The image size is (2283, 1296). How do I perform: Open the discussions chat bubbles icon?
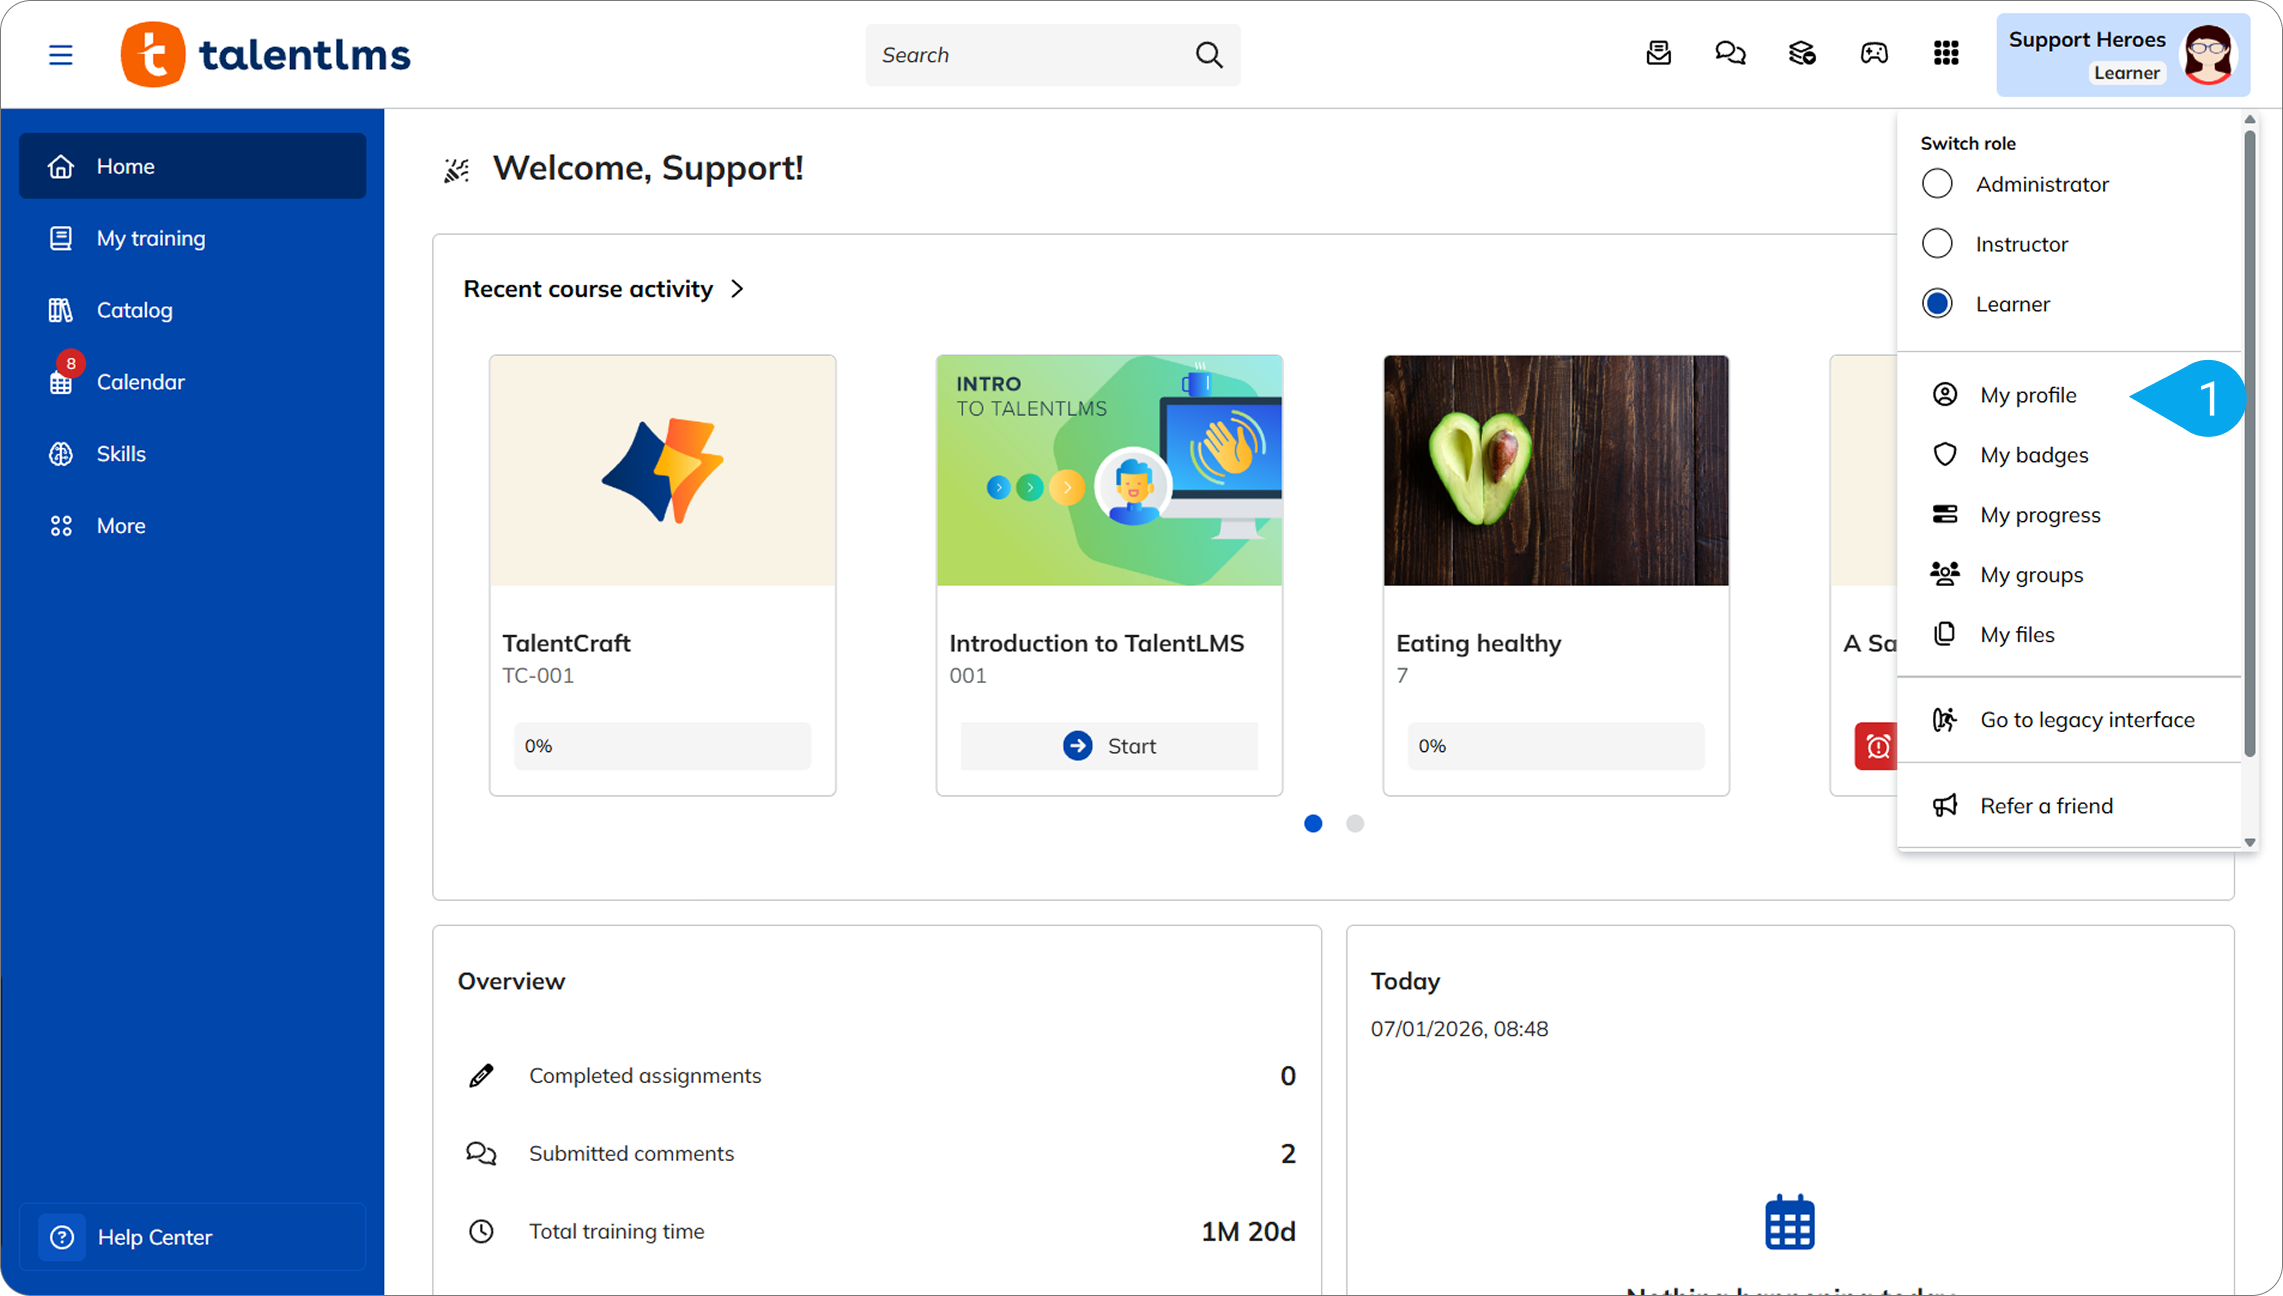pyautogui.click(x=1730, y=53)
